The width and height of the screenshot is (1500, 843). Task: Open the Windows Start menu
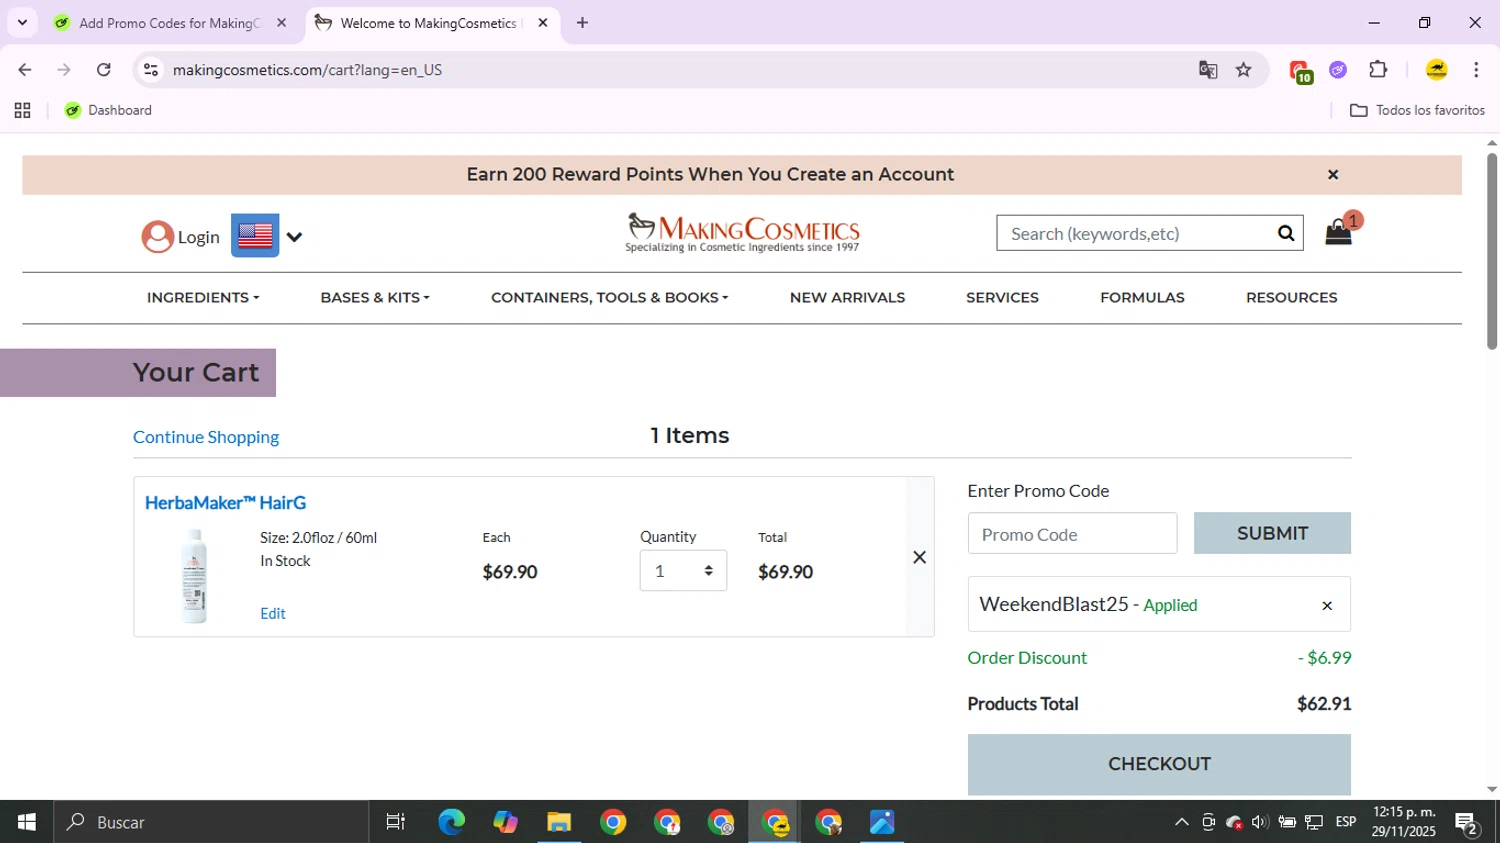tap(27, 822)
